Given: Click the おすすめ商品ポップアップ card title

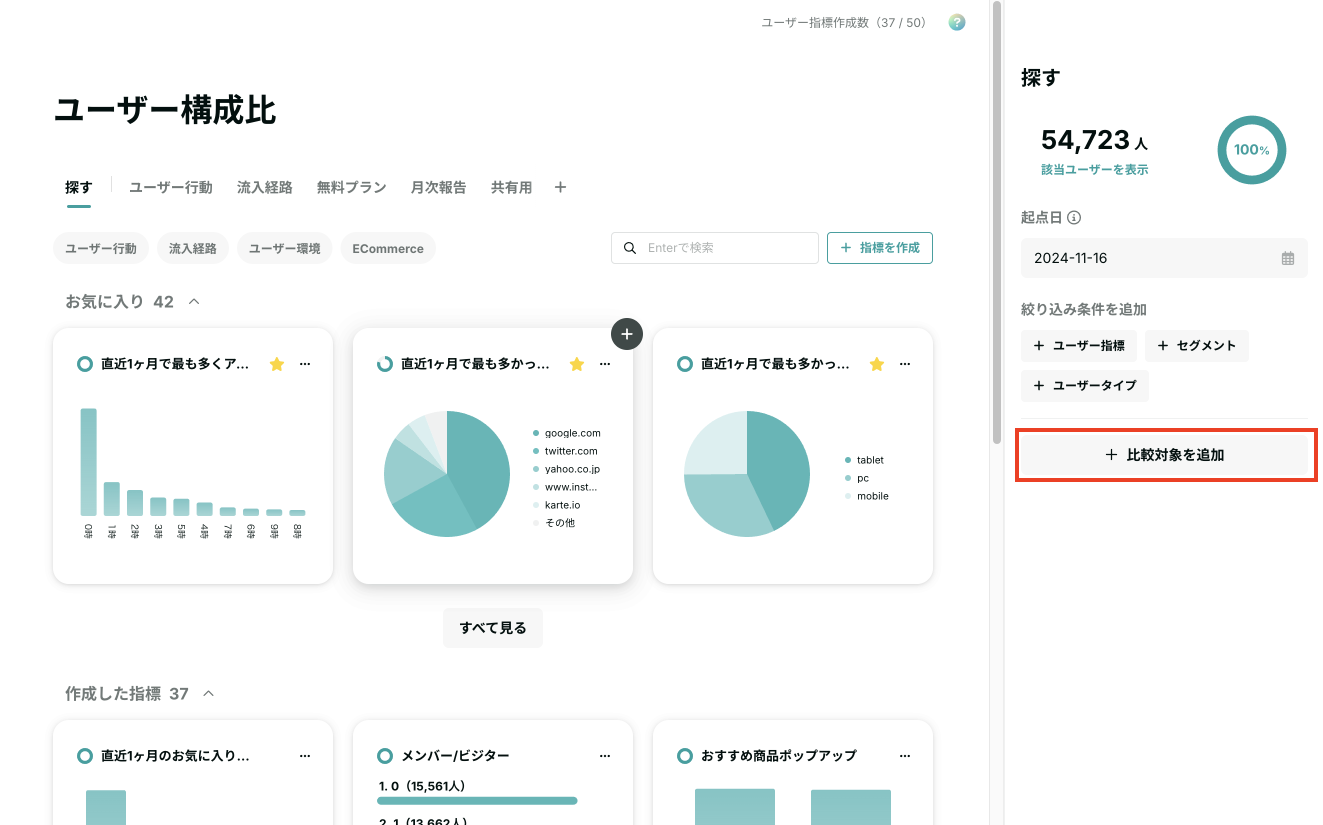Looking at the screenshot, I should click(779, 756).
